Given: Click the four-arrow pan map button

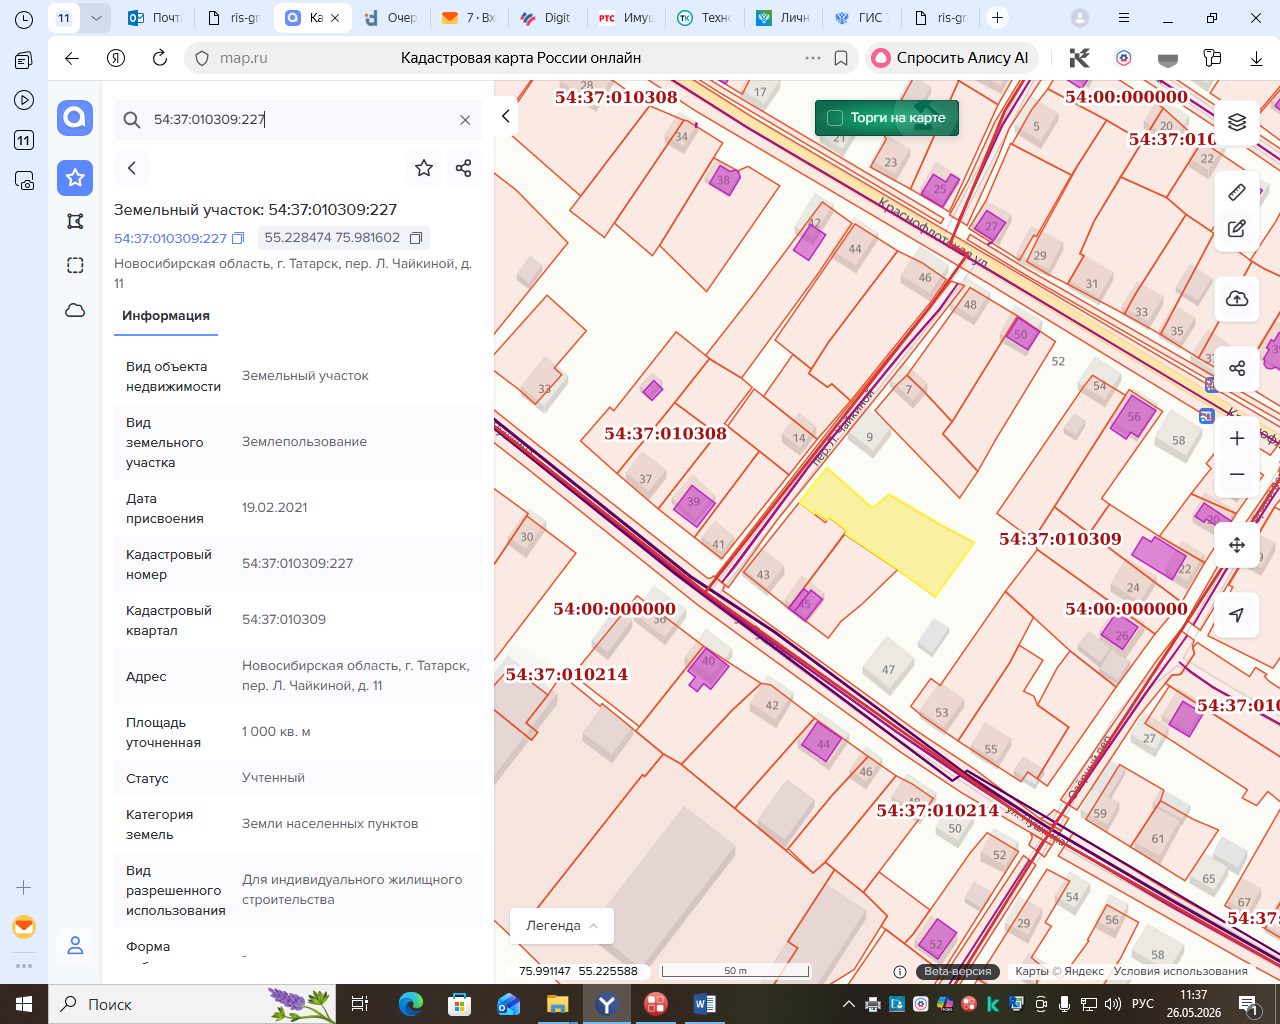Looking at the screenshot, I should (x=1237, y=545).
